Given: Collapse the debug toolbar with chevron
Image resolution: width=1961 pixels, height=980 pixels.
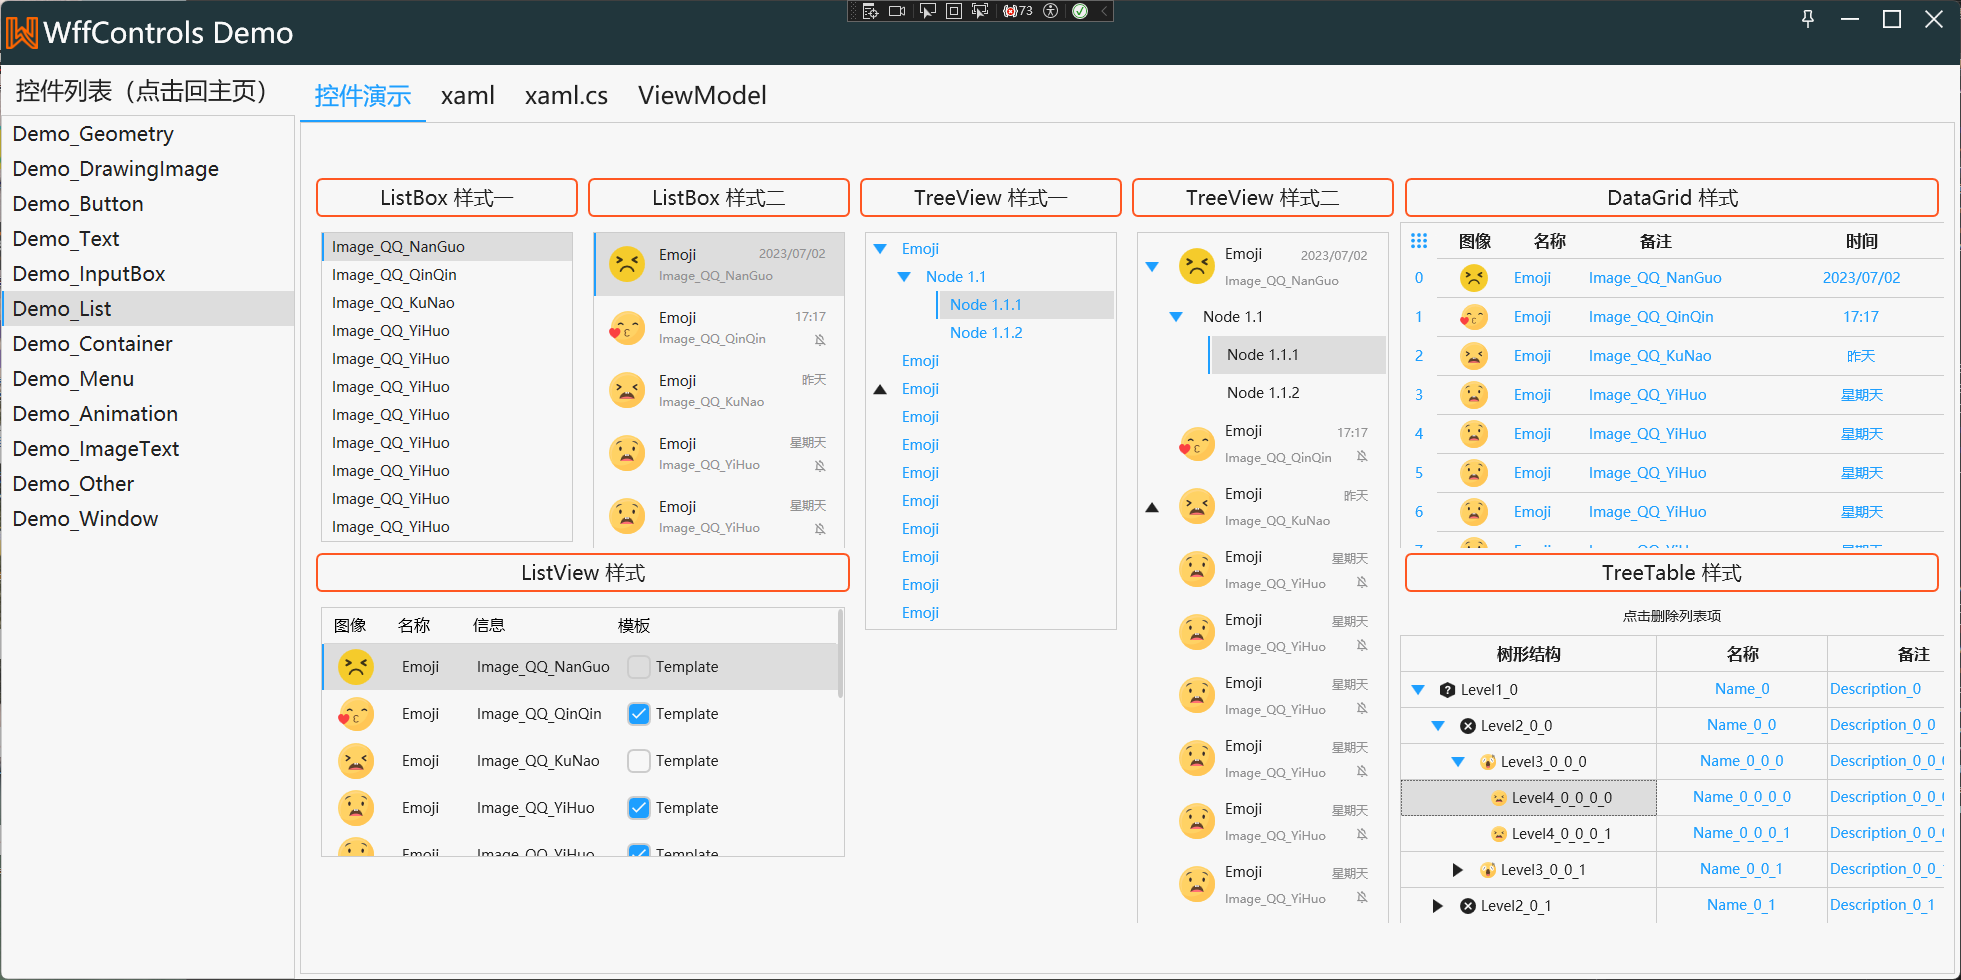Looking at the screenshot, I should 1104,11.
